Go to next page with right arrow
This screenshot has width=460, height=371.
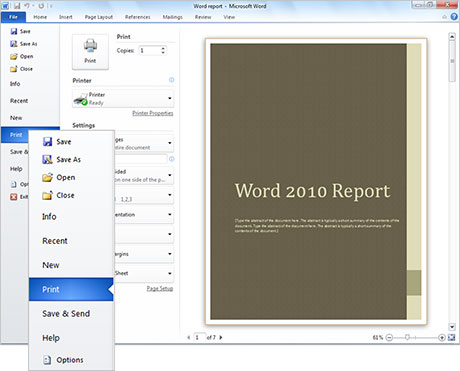click(x=221, y=337)
